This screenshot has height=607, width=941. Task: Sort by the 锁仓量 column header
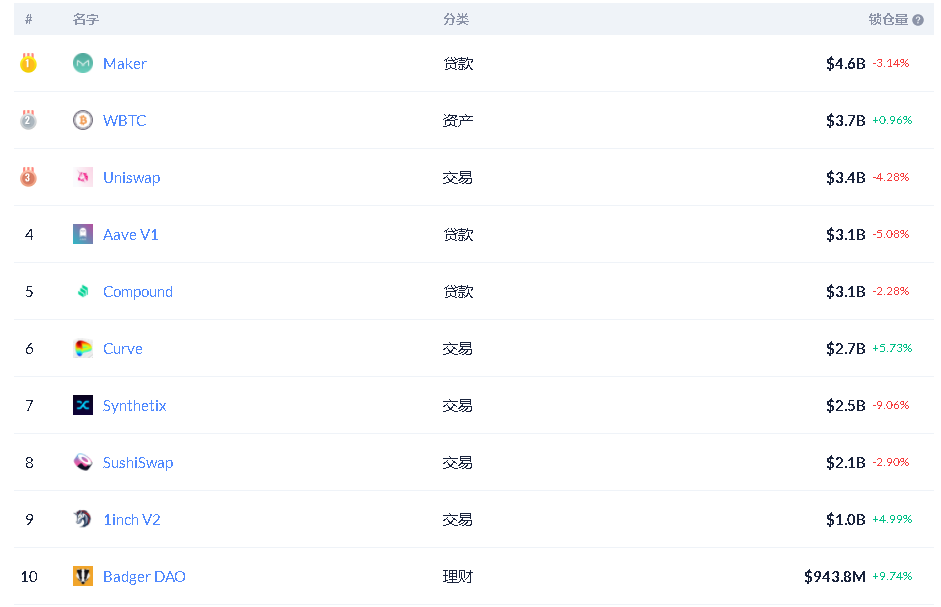coord(888,20)
